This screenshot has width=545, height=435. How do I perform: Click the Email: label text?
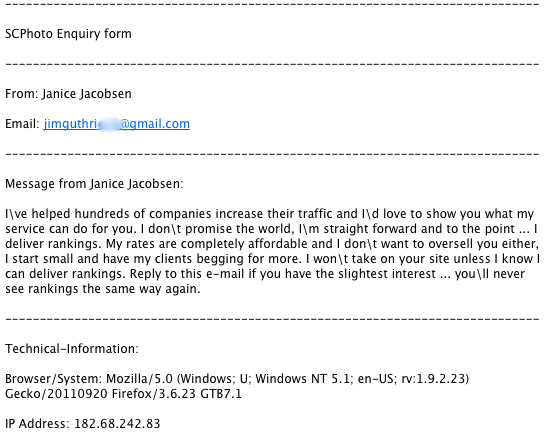point(22,124)
